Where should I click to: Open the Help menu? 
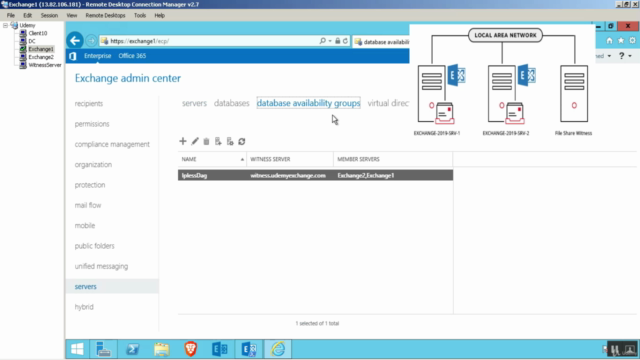[159, 16]
